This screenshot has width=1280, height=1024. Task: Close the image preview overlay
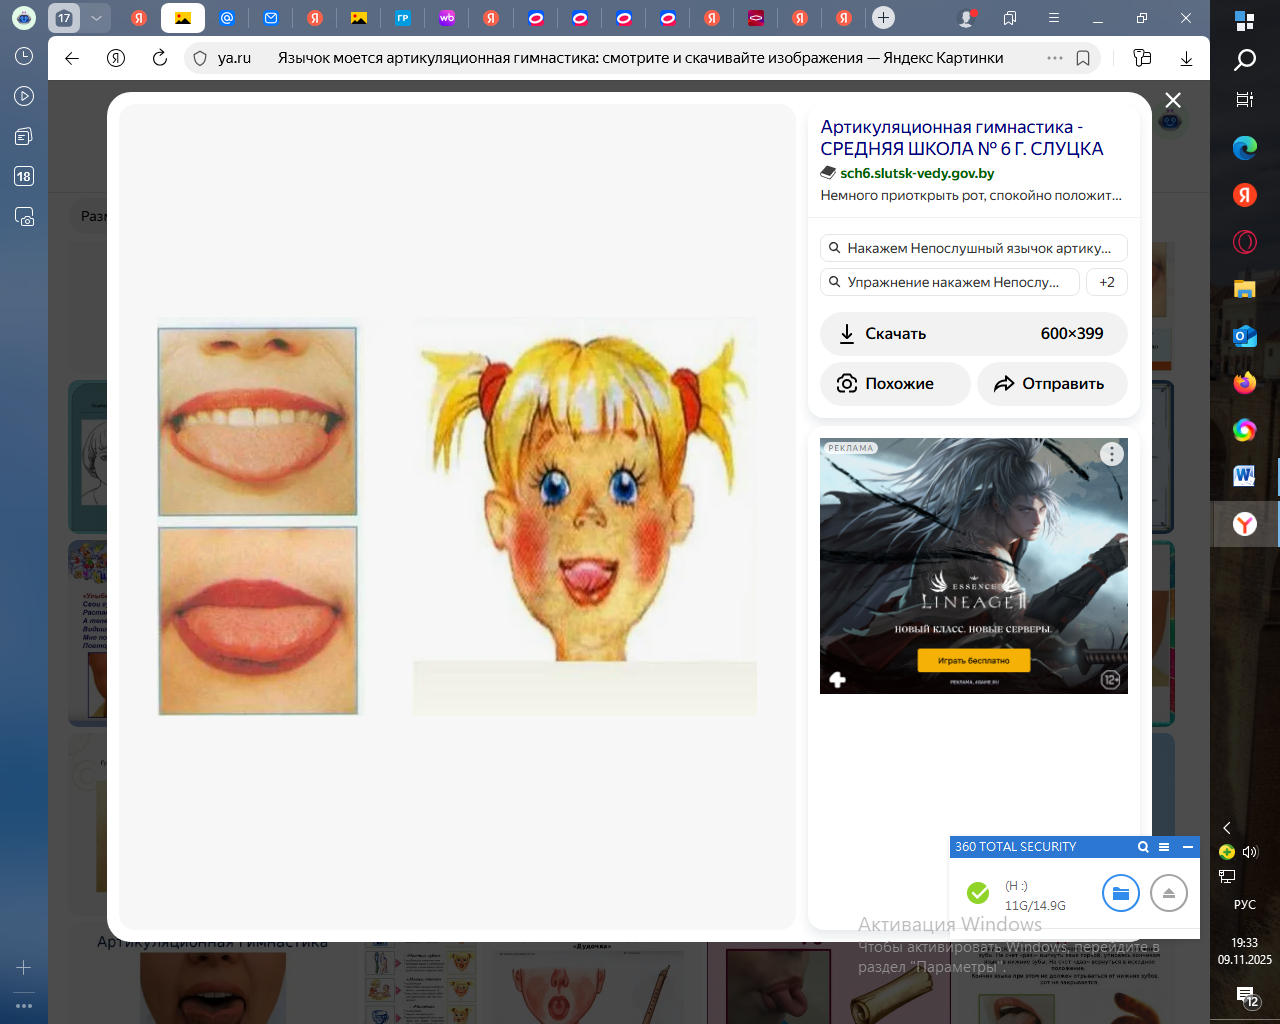pos(1173,100)
